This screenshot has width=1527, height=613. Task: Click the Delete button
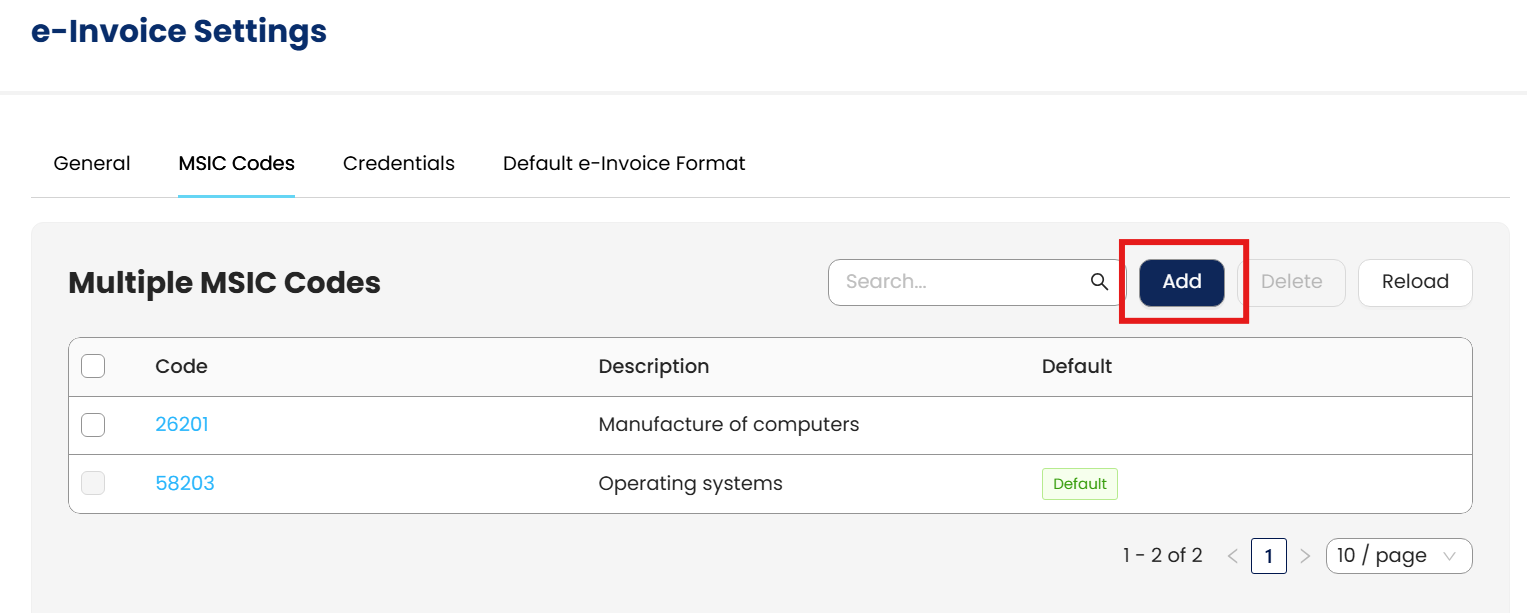[1291, 282]
